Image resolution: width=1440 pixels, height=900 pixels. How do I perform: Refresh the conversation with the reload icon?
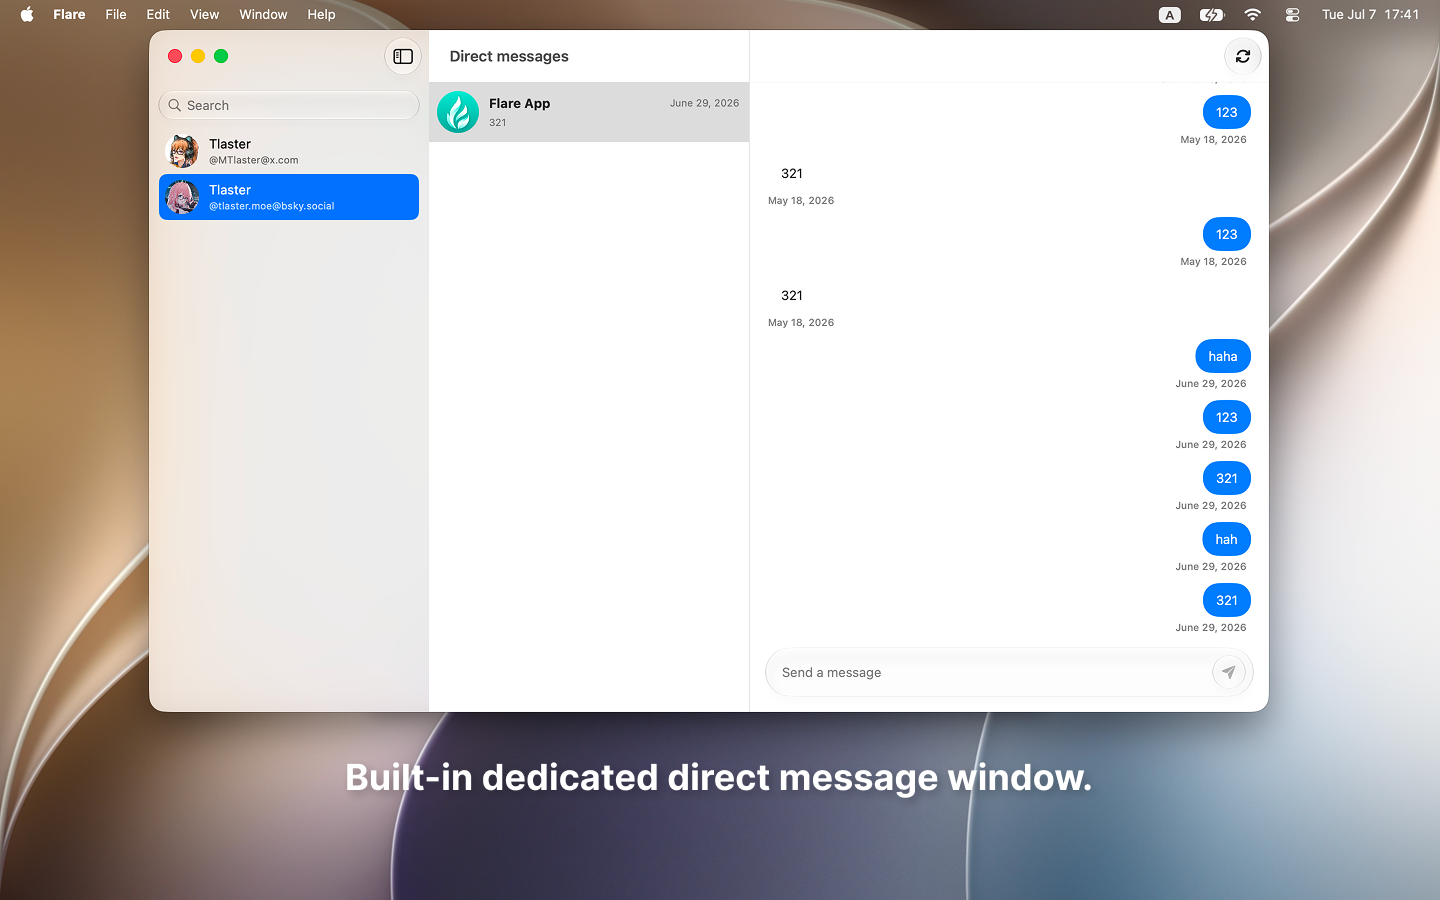[1243, 56]
